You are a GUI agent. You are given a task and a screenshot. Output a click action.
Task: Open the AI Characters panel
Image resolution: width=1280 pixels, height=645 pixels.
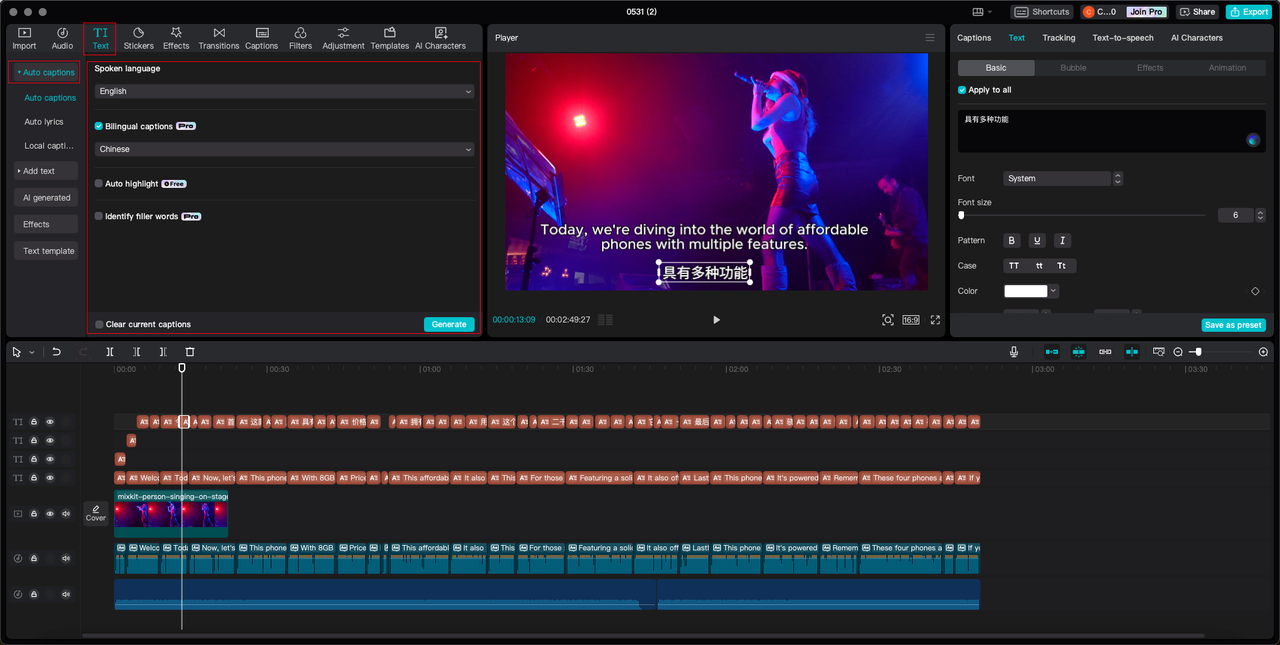pos(440,38)
